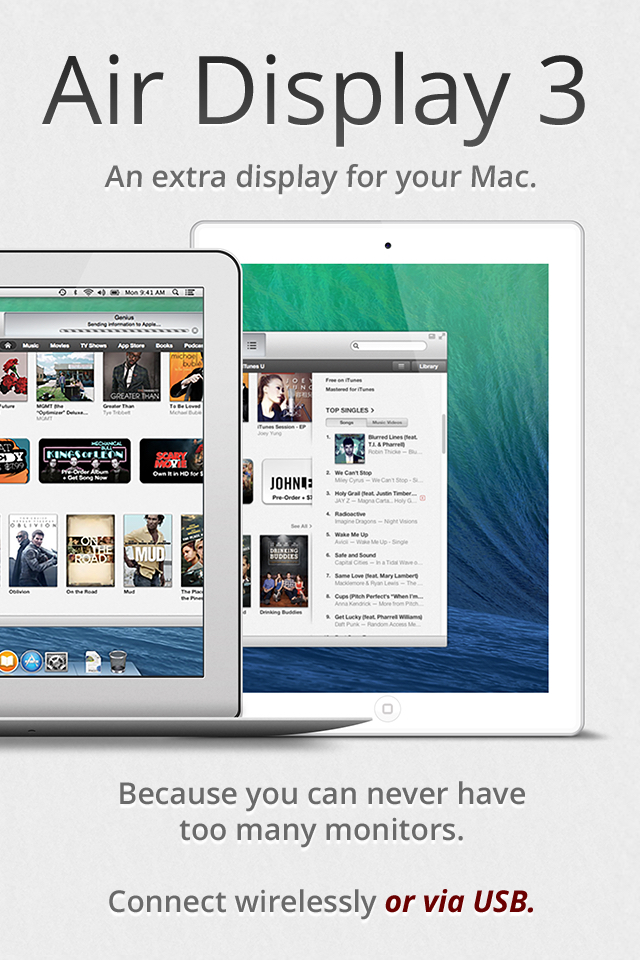This screenshot has width=640, height=960.
Task: Open the Music store tab
Action: coord(31,345)
